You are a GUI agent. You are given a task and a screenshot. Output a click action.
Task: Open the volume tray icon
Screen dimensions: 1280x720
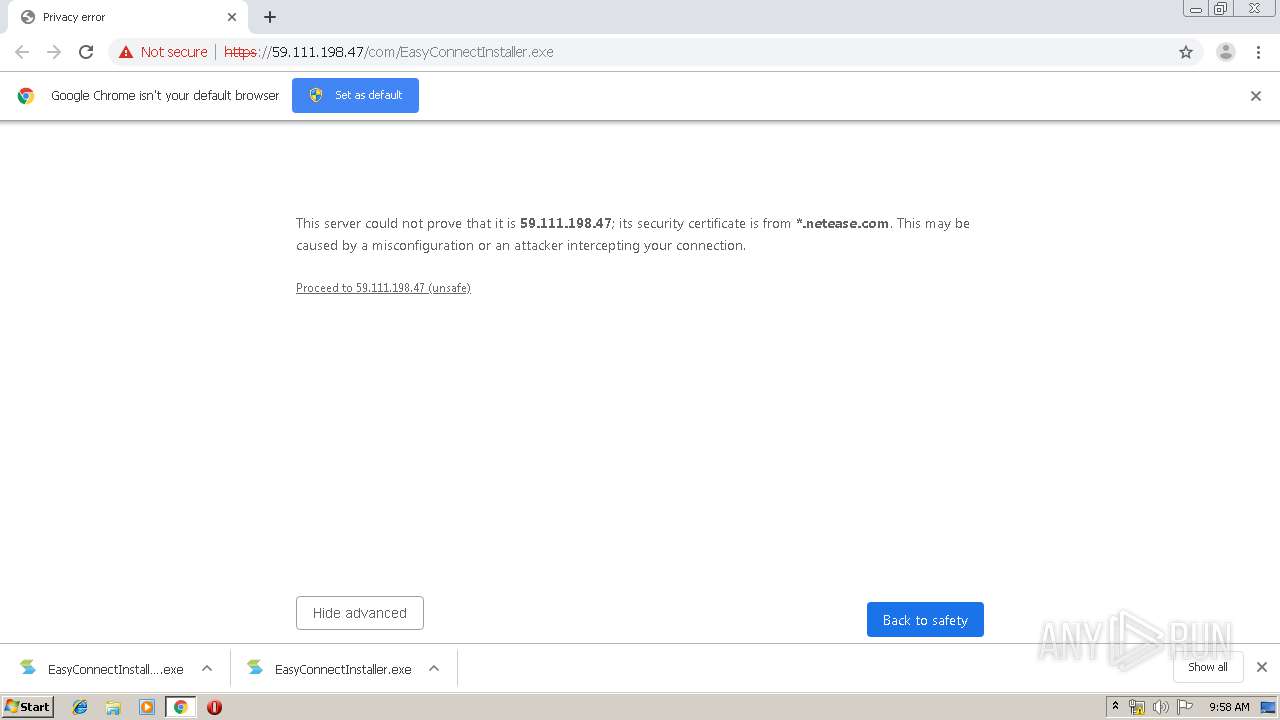[x=1161, y=707]
